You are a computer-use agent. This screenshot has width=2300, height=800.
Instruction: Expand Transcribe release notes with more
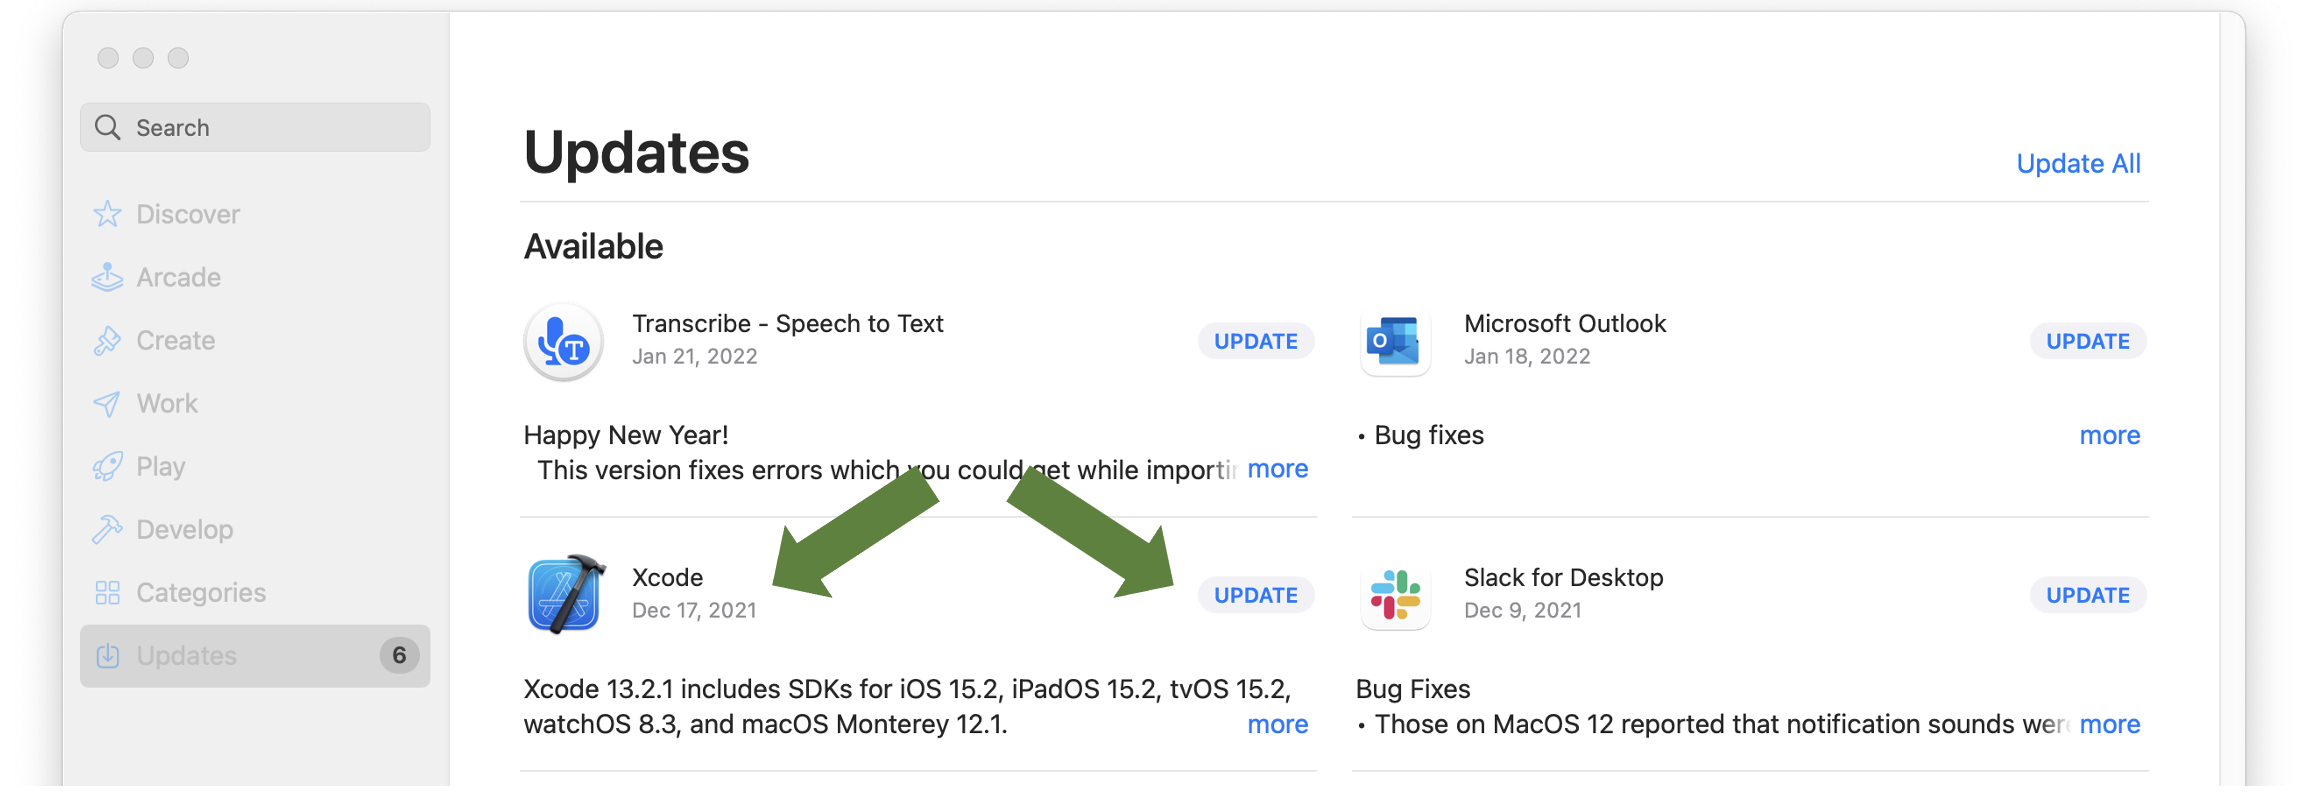point(1277,469)
